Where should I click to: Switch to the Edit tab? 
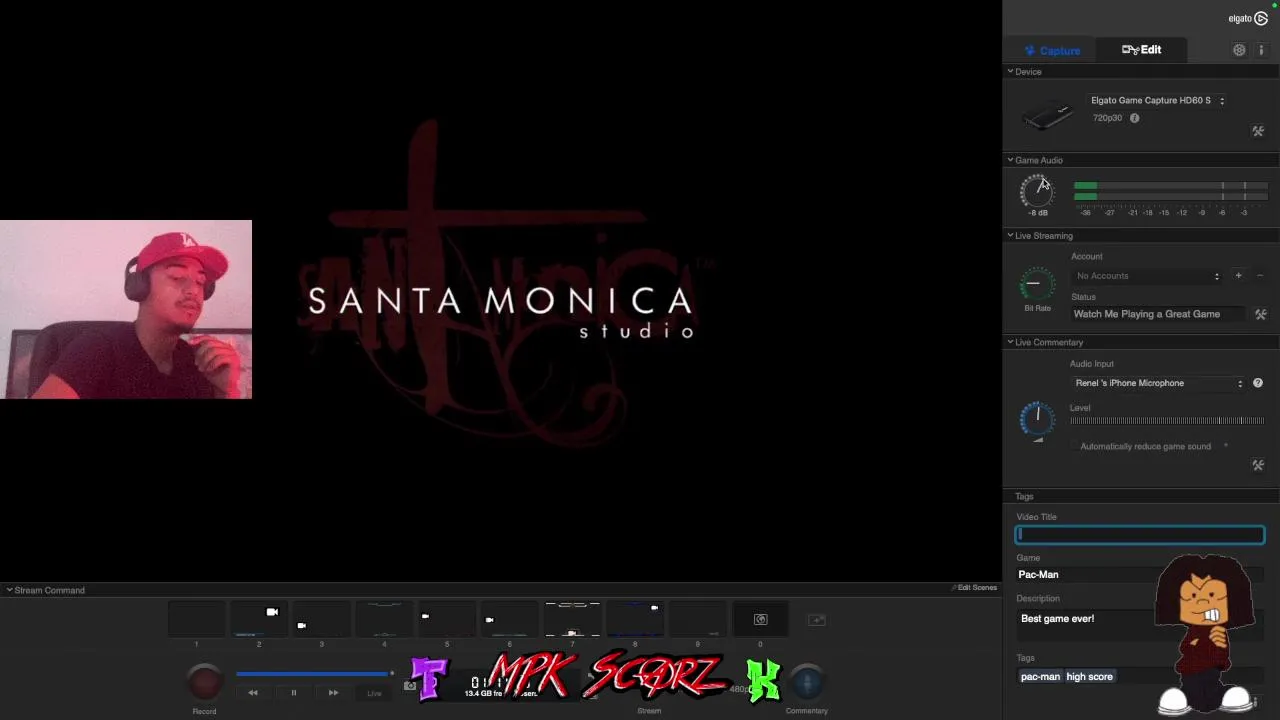point(1141,50)
